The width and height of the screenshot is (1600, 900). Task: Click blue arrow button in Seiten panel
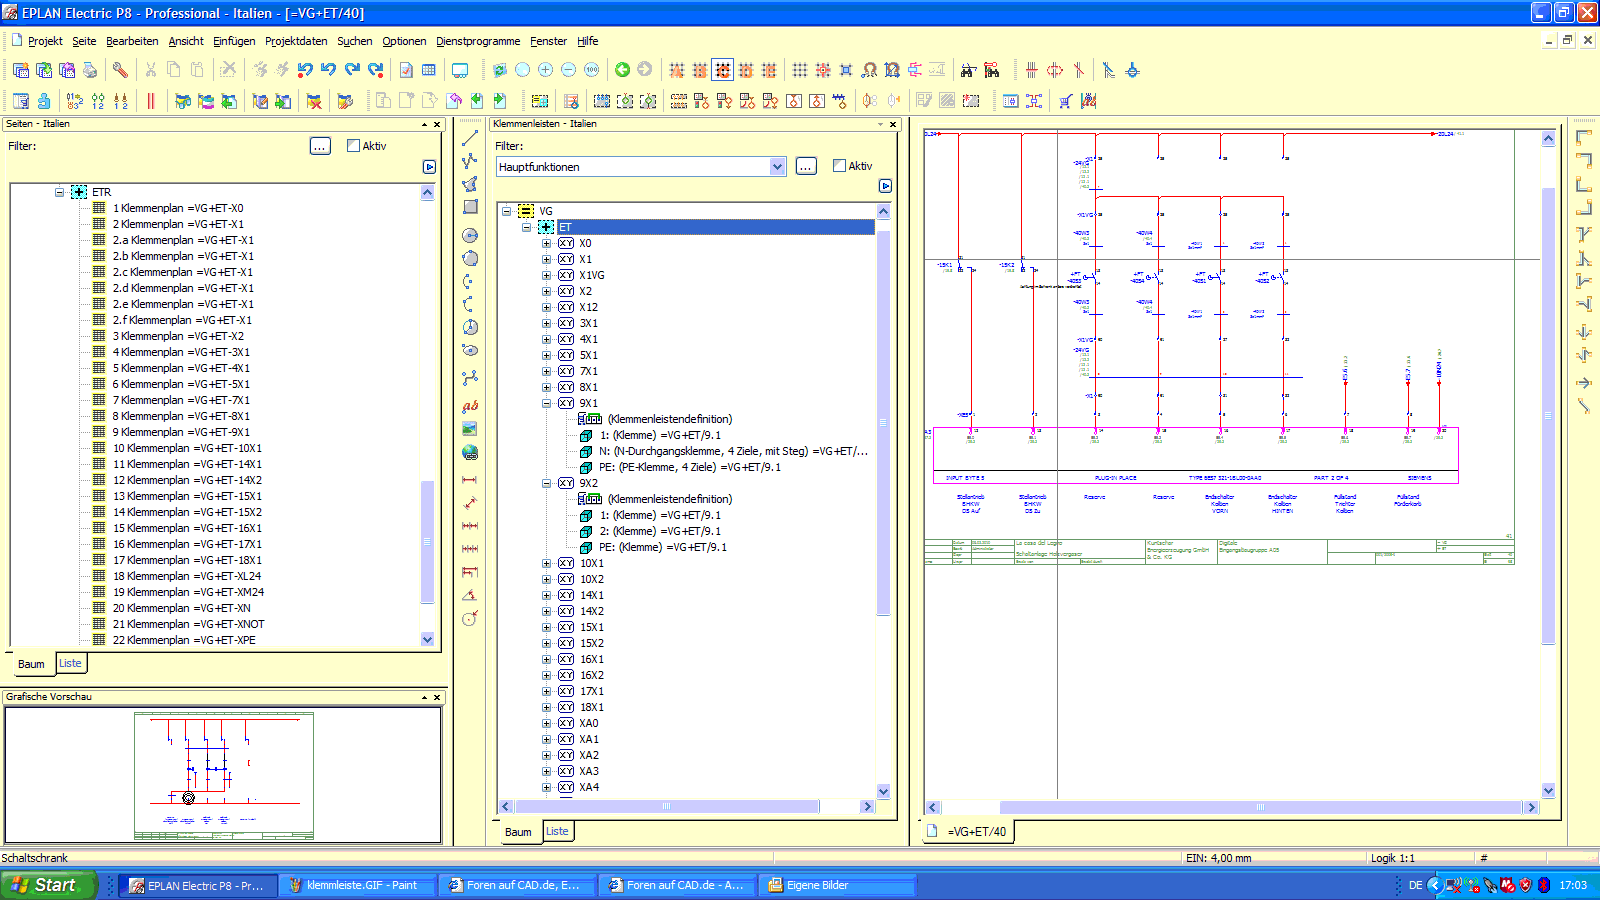pos(429,167)
